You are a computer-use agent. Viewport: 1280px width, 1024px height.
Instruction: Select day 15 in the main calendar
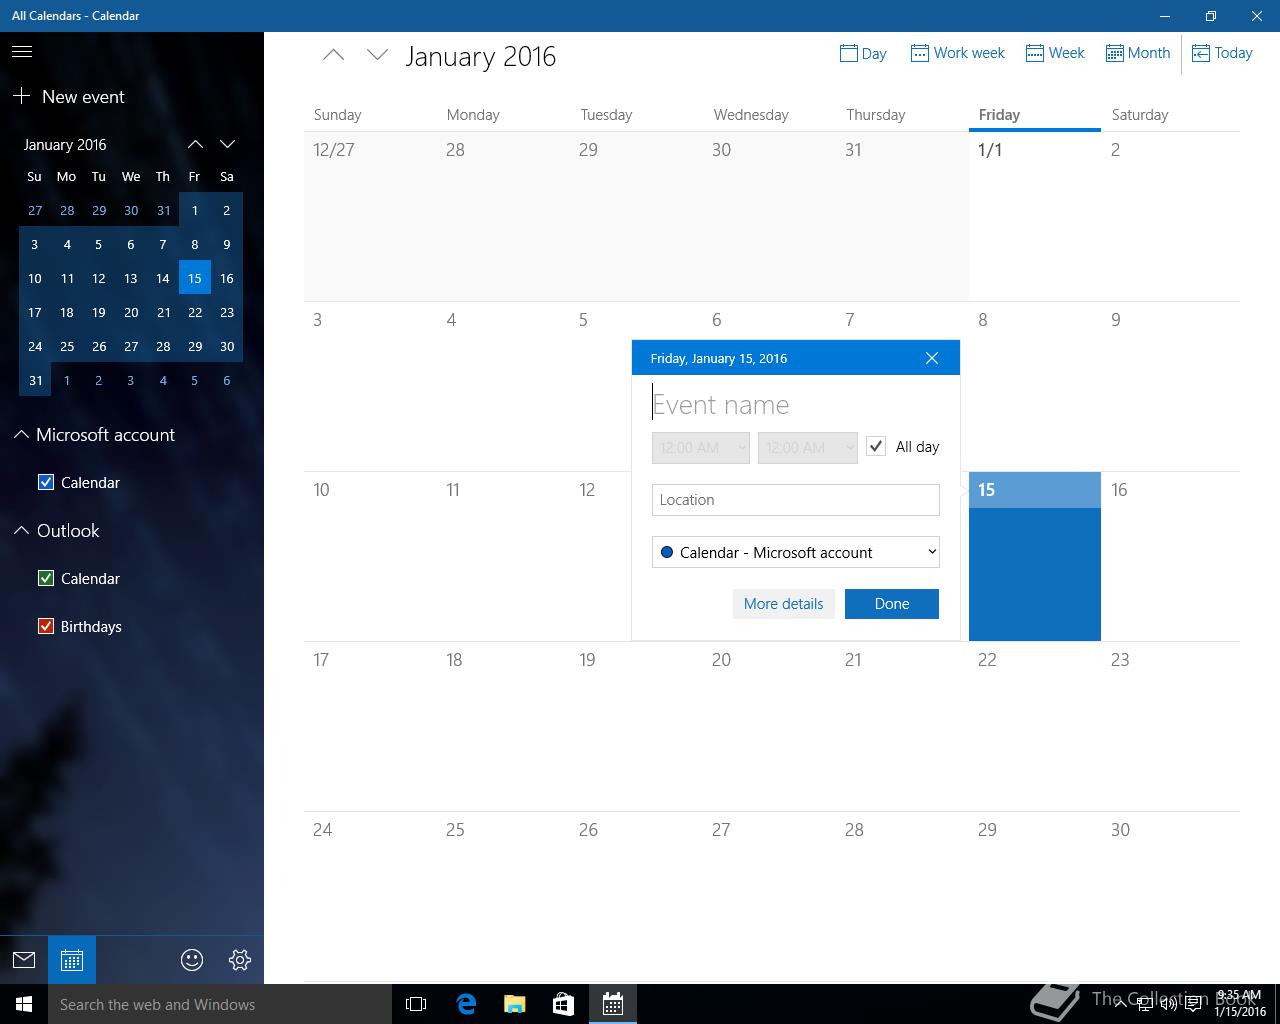[x=1035, y=556]
